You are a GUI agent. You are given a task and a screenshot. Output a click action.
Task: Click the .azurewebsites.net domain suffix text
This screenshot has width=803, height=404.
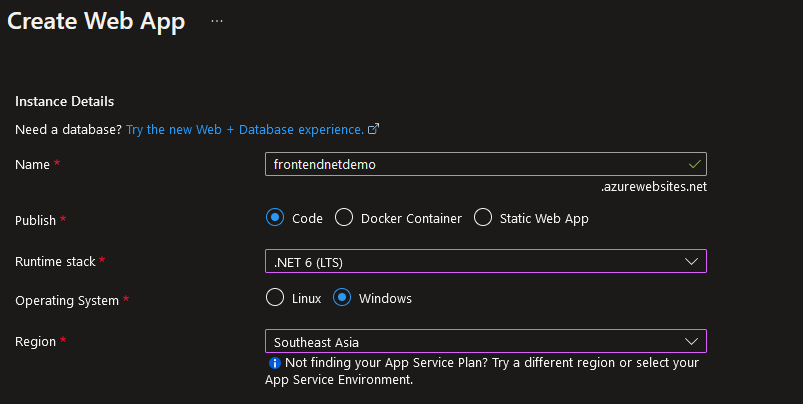pyautogui.click(x=654, y=186)
